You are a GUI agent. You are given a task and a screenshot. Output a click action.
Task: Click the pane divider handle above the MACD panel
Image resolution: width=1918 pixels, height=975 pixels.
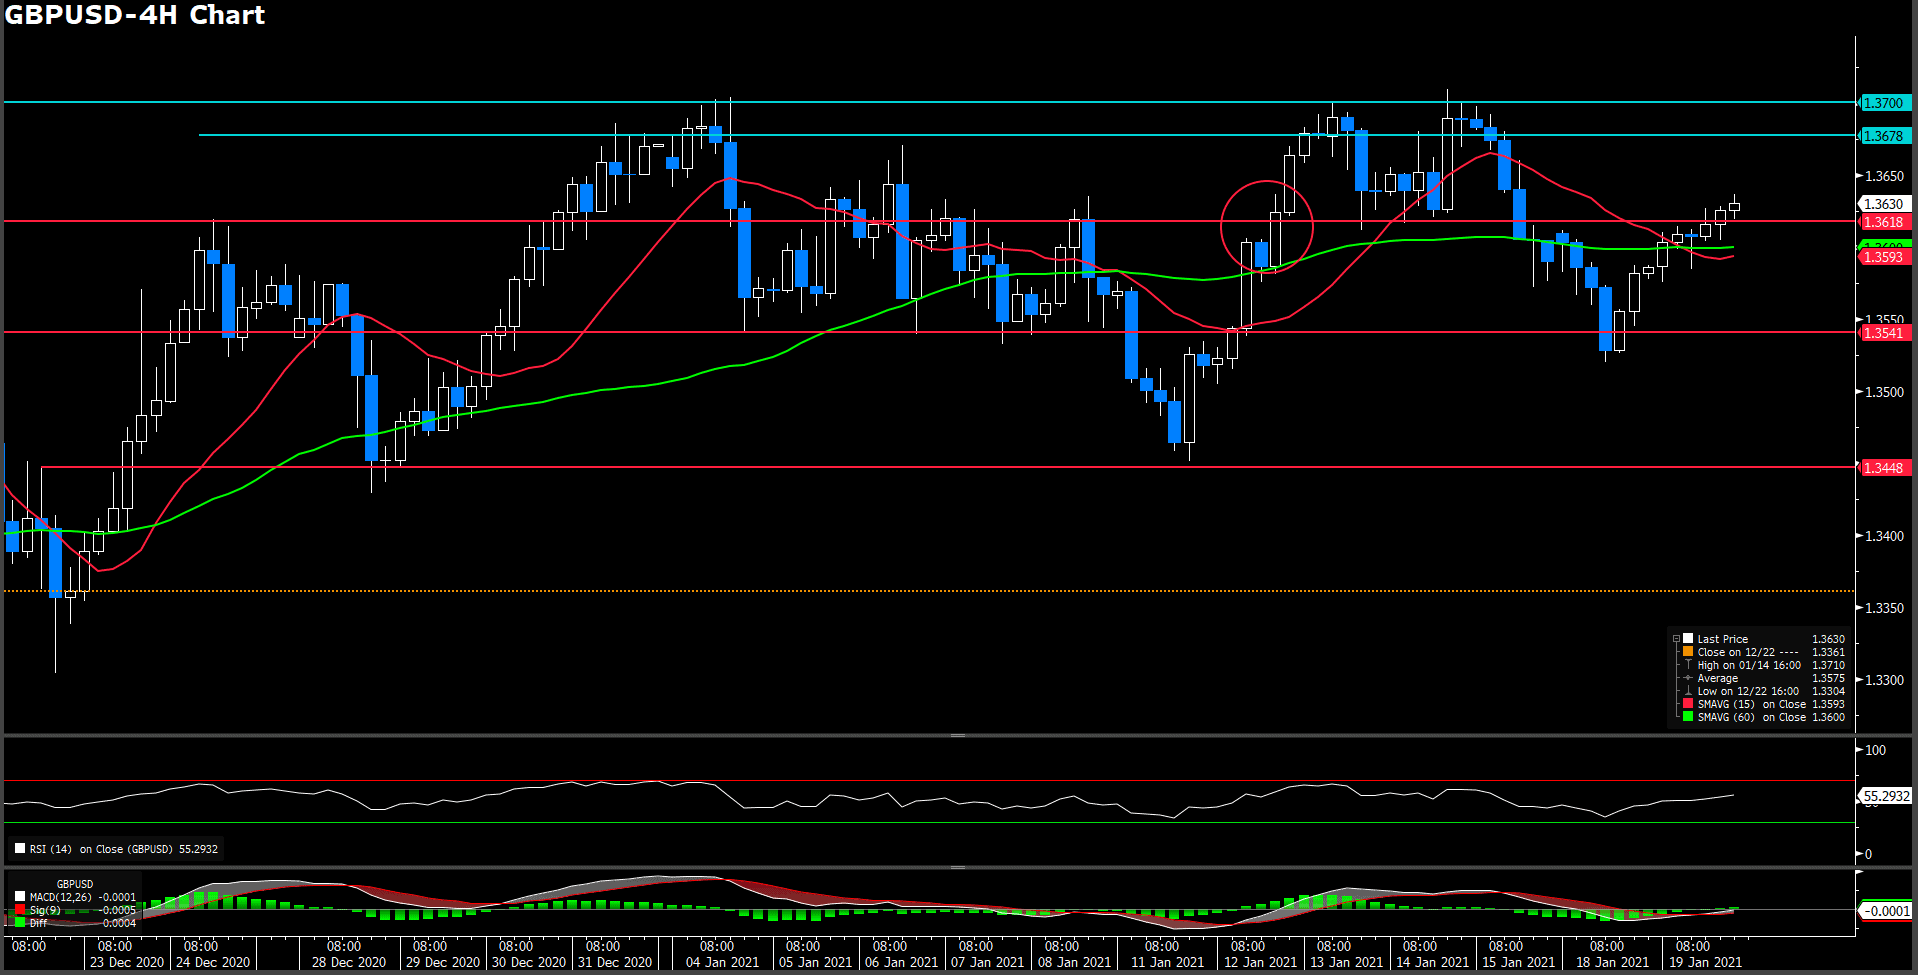point(958,867)
